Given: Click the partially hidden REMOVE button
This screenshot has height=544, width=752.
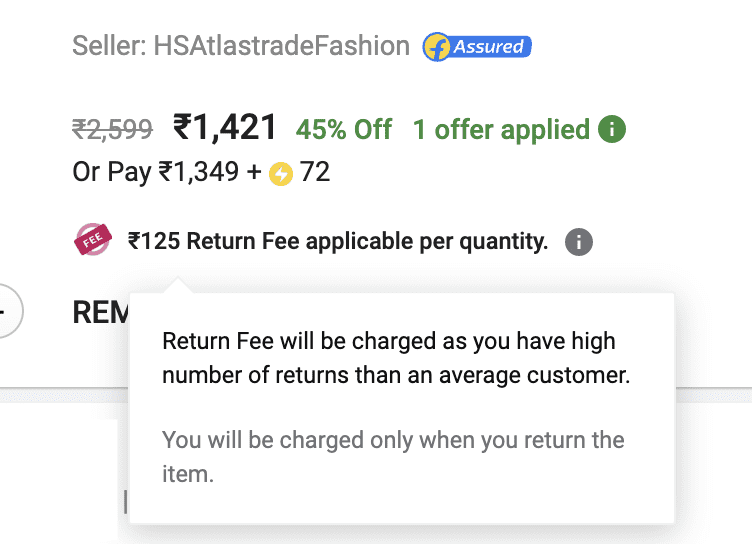Looking at the screenshot, I should (101, 312).
